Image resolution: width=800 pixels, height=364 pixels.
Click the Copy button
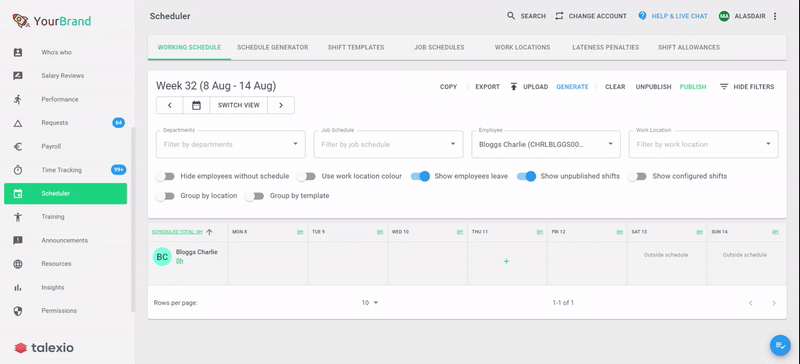[448, 87]
